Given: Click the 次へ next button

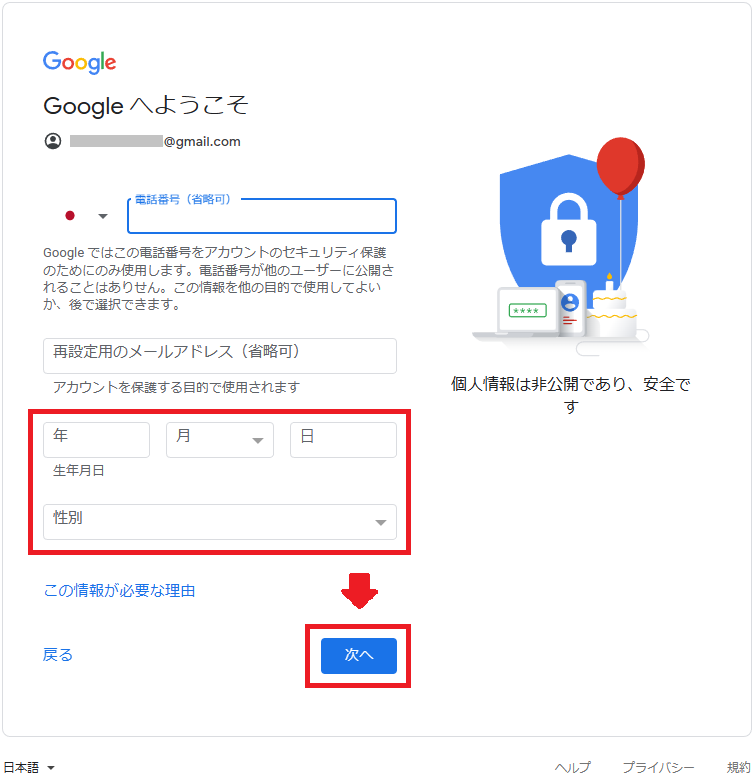Looking at the screenshot, I should tap(359, 656).
